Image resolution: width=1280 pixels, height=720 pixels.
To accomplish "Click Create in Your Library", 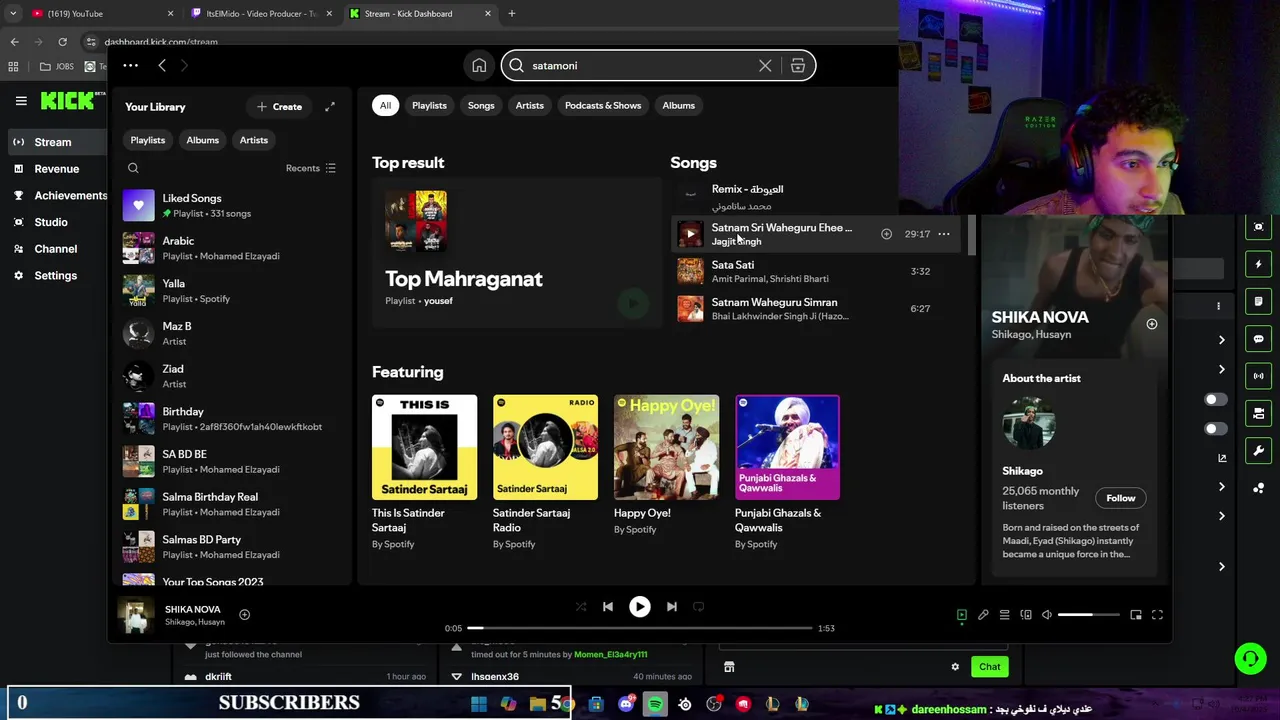I will [279, 107].
